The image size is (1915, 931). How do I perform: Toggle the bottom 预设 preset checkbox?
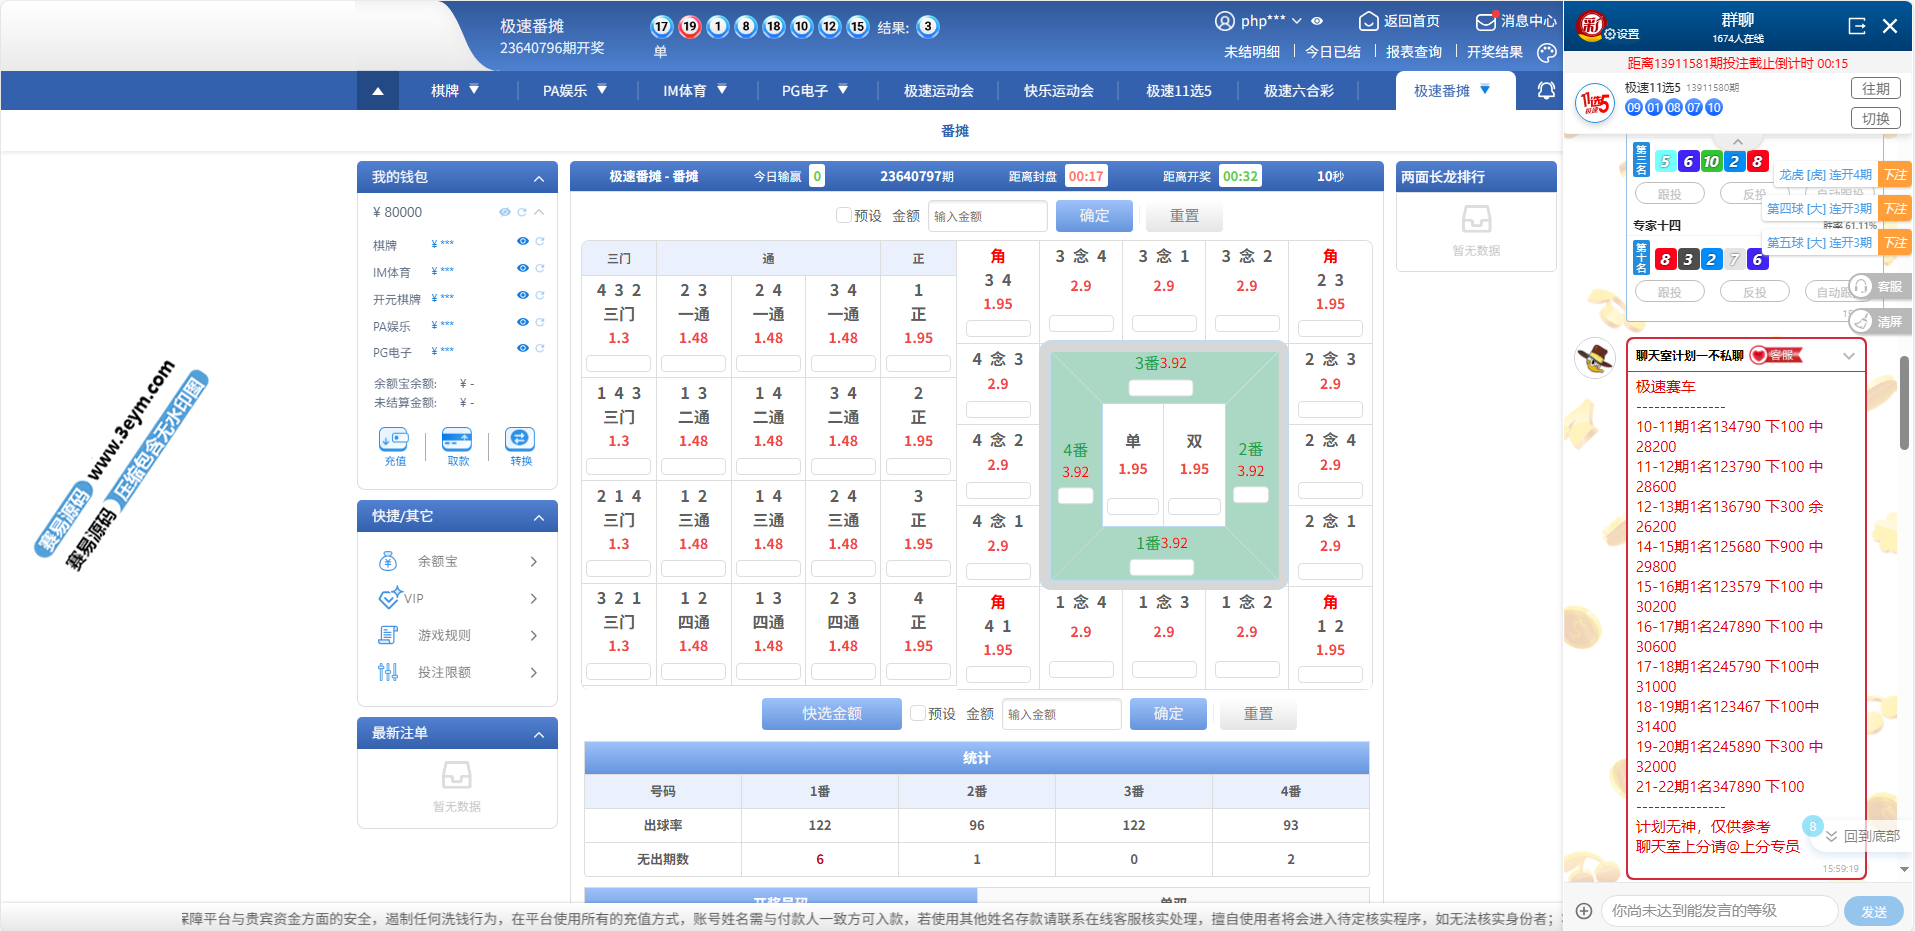[918, 713]
